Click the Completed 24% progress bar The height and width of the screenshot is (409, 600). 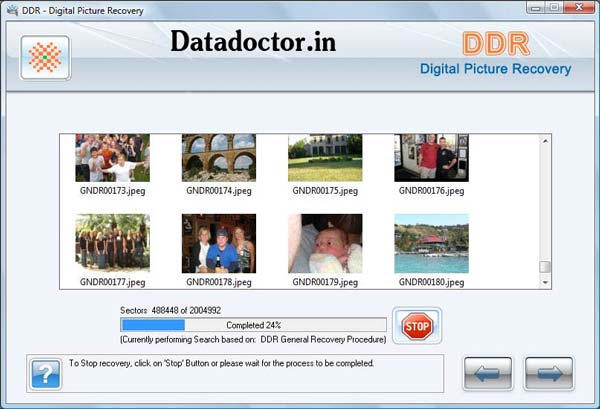[253, 325]
